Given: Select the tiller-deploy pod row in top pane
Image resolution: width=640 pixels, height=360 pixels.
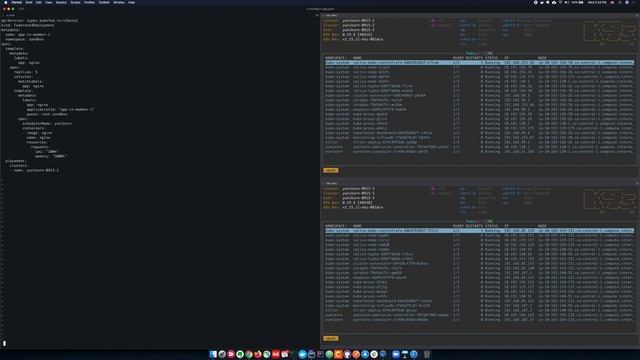Looking at the screenshot, I should 480,142.
